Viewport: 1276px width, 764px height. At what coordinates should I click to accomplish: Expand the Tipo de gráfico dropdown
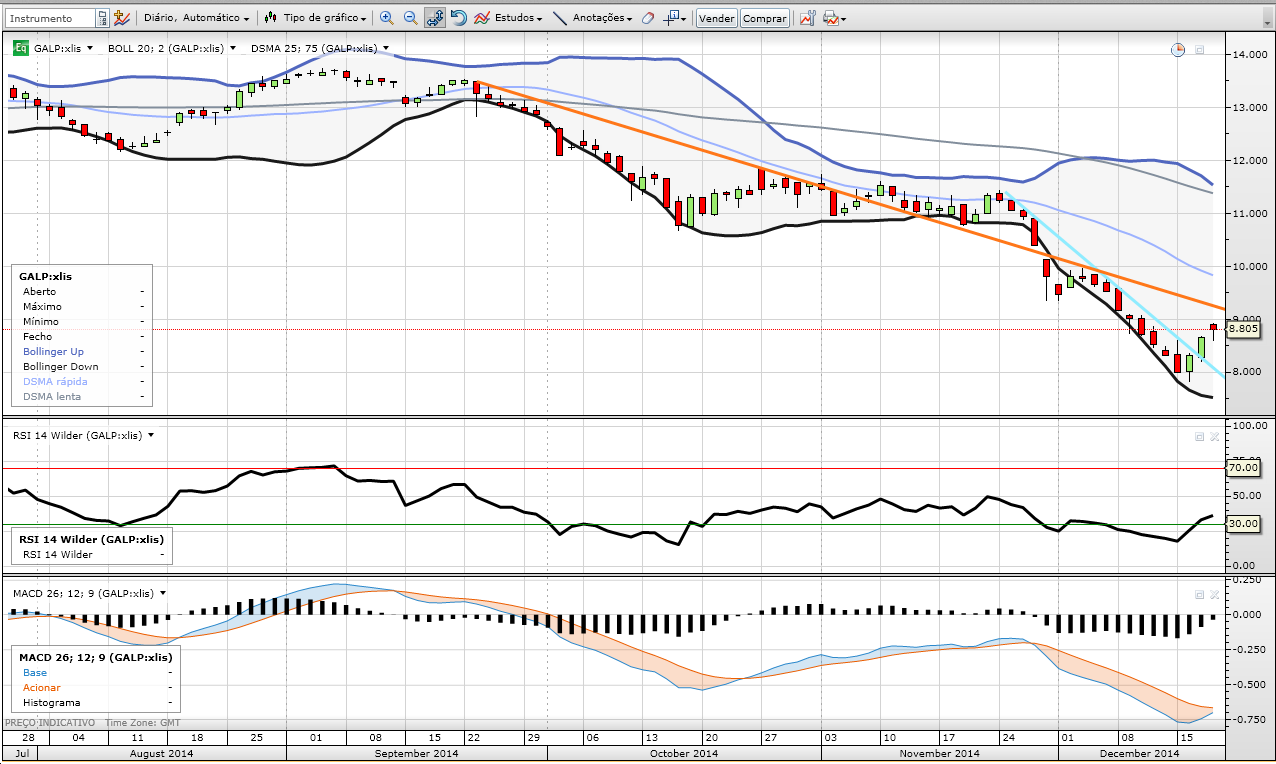[315, 18]
